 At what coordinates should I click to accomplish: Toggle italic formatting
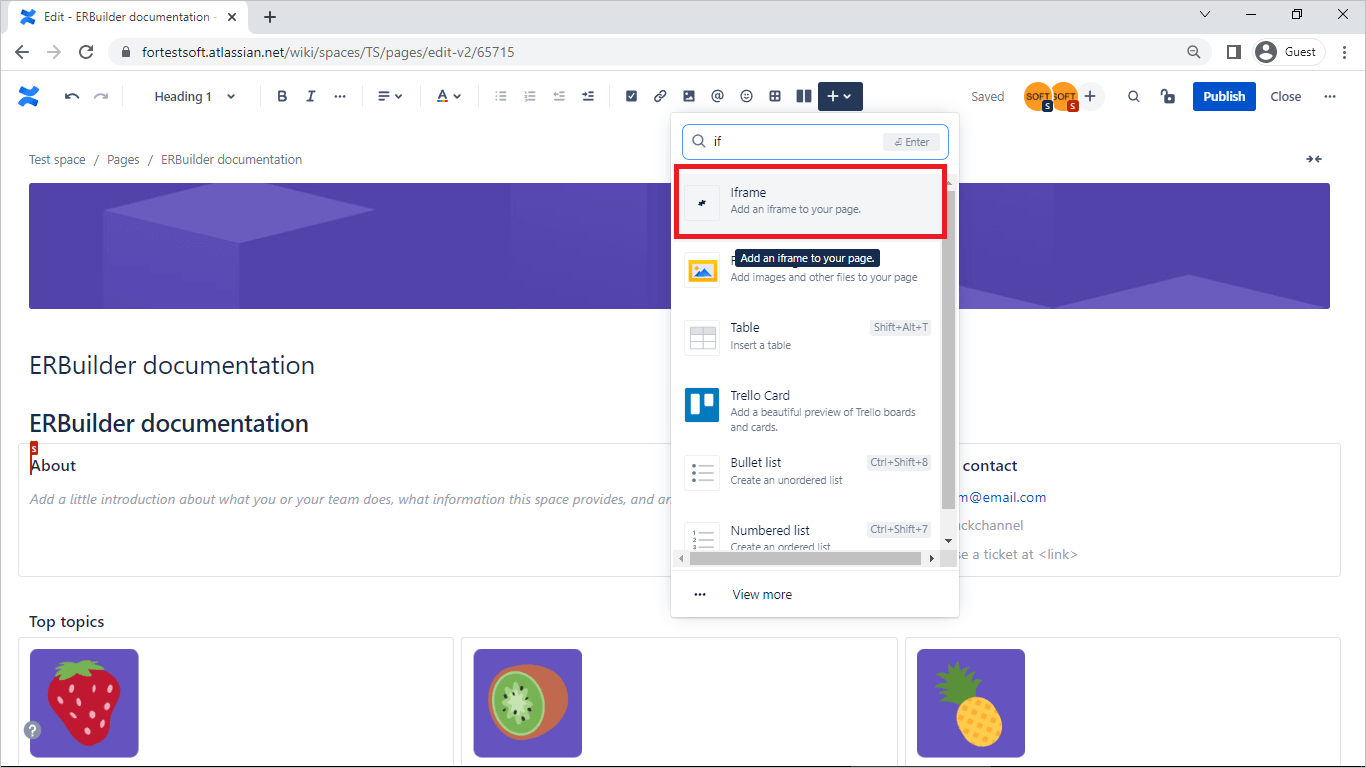(311, 96)
